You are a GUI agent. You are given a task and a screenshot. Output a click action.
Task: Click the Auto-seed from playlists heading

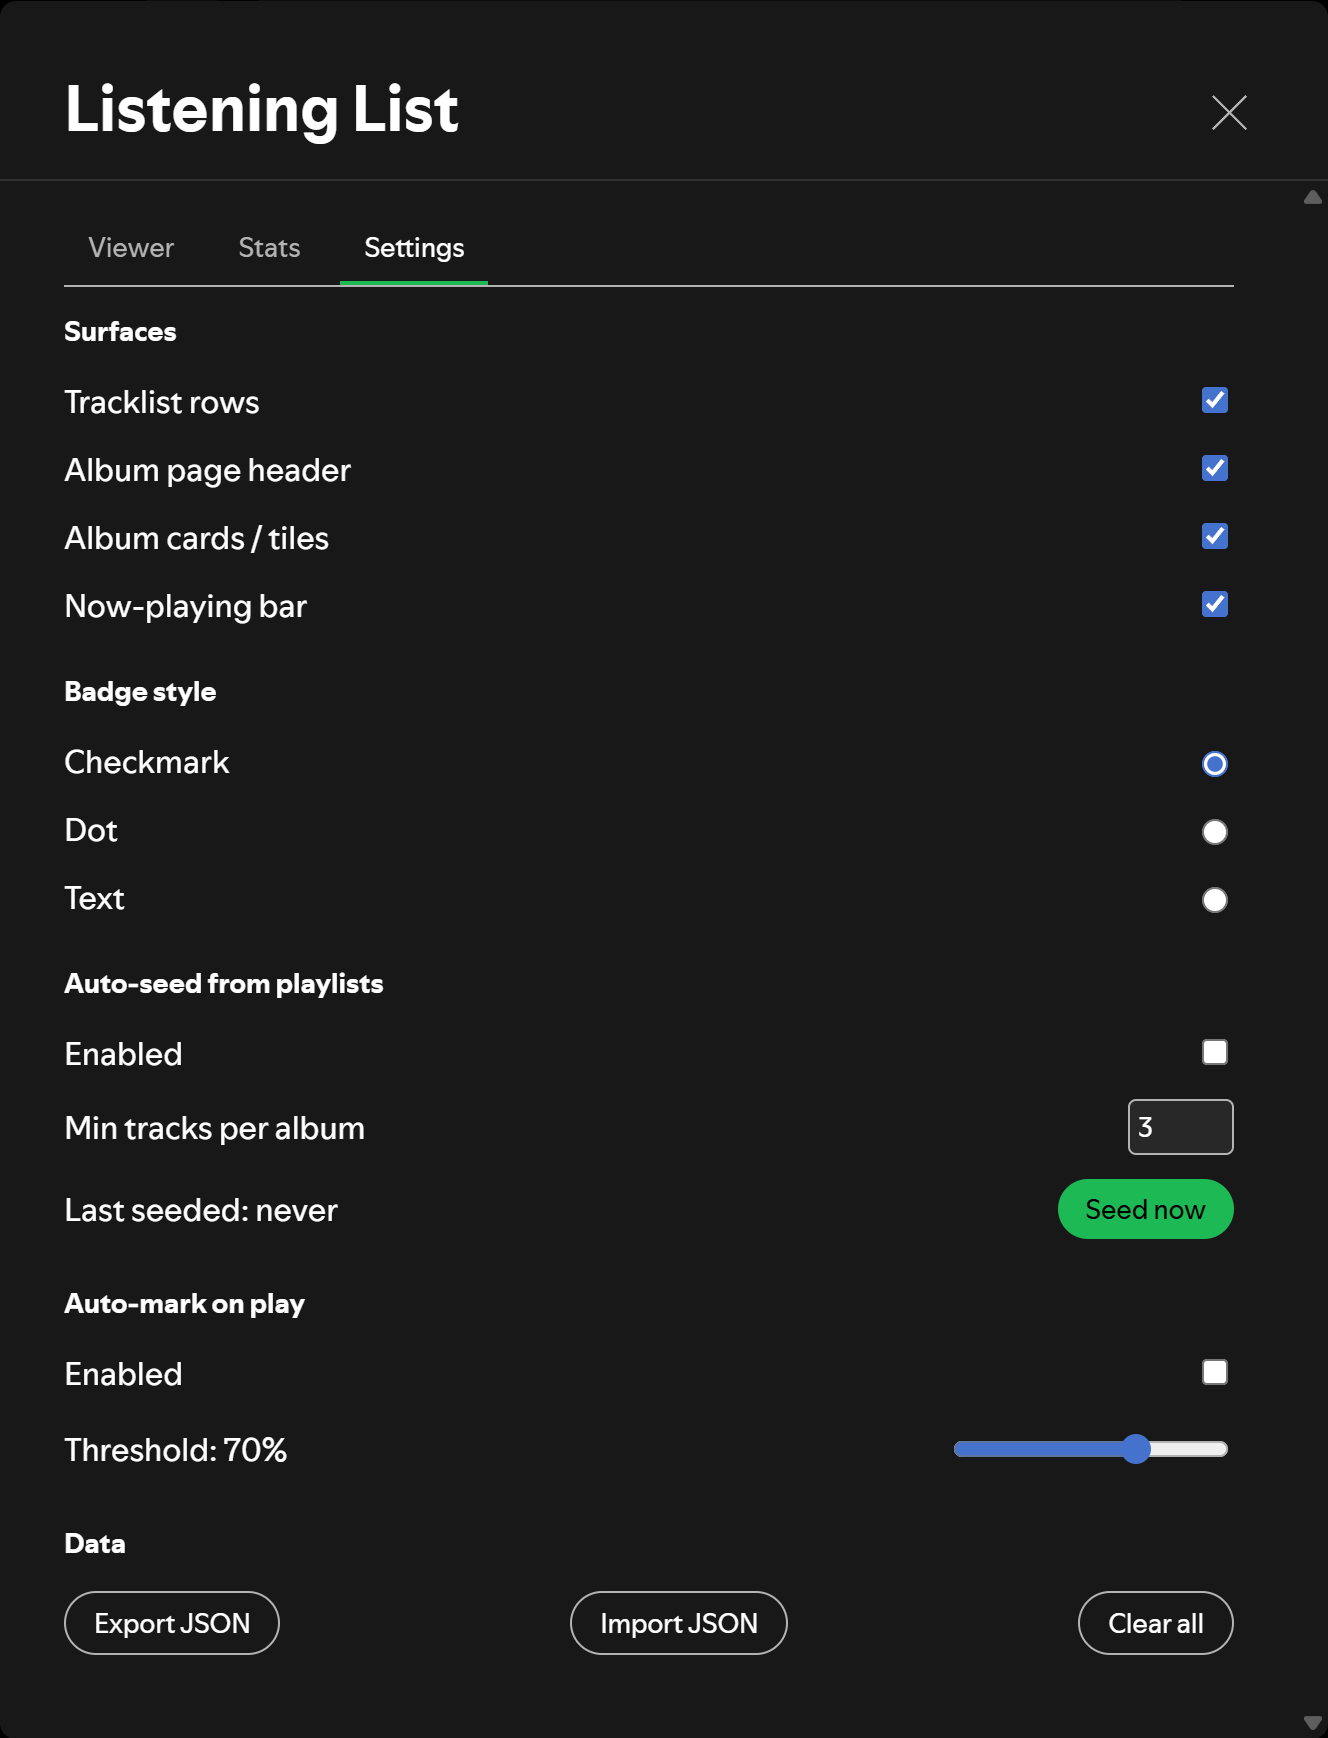224,984
